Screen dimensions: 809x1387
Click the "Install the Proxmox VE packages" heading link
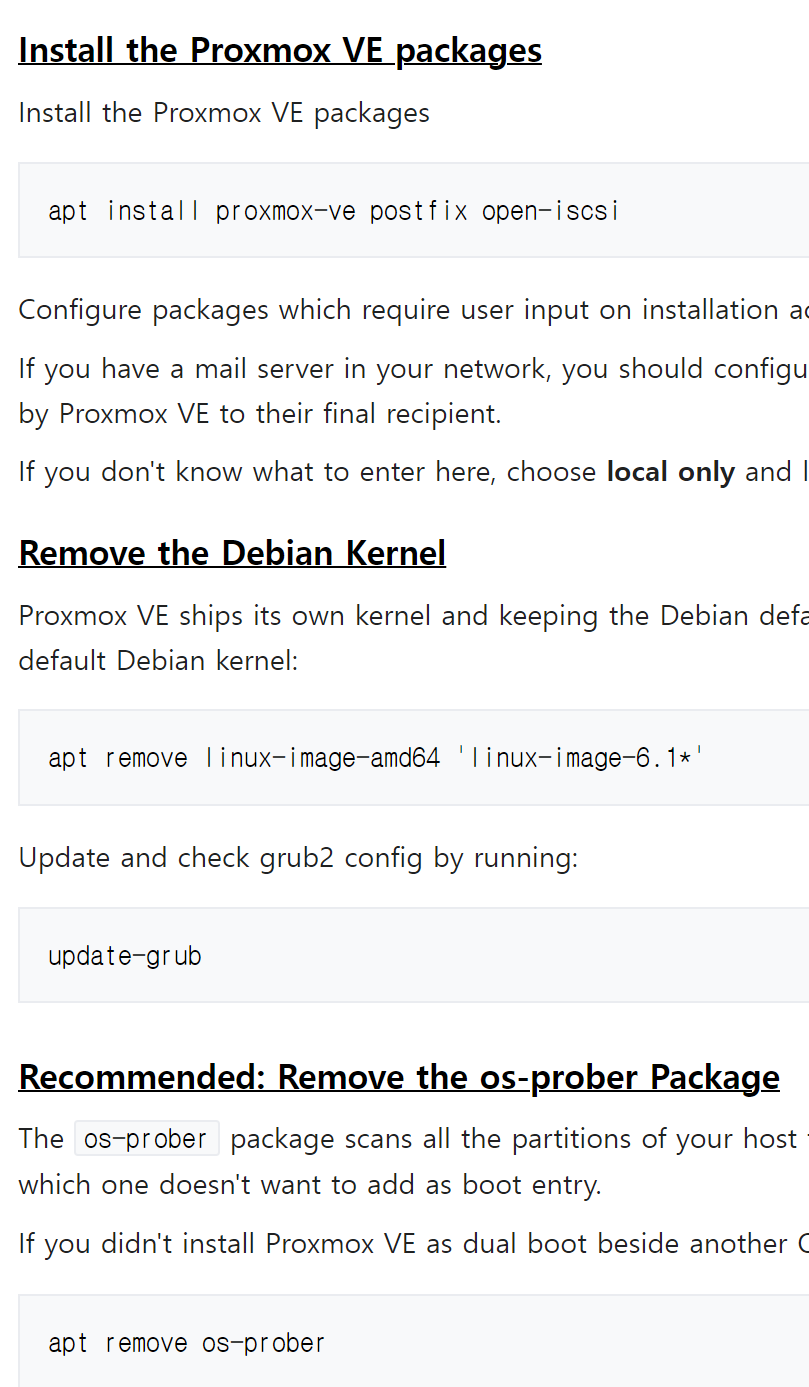coord(280,50)
